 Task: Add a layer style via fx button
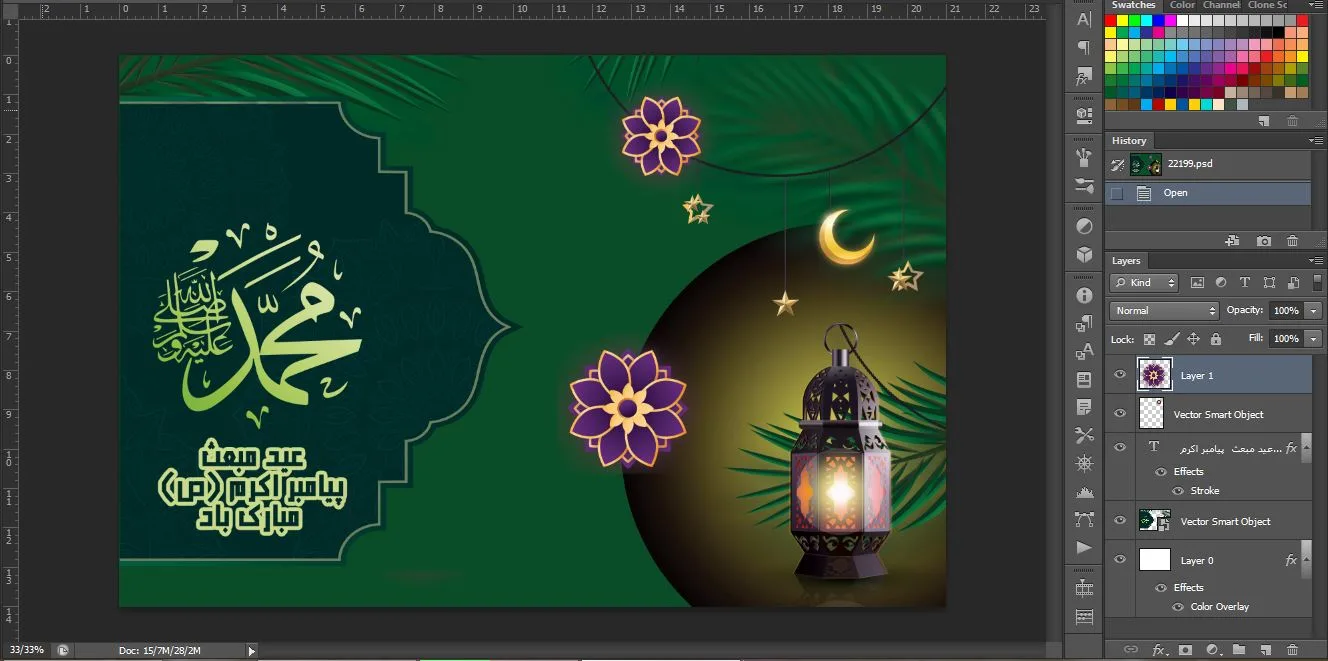coord(1158,650)
